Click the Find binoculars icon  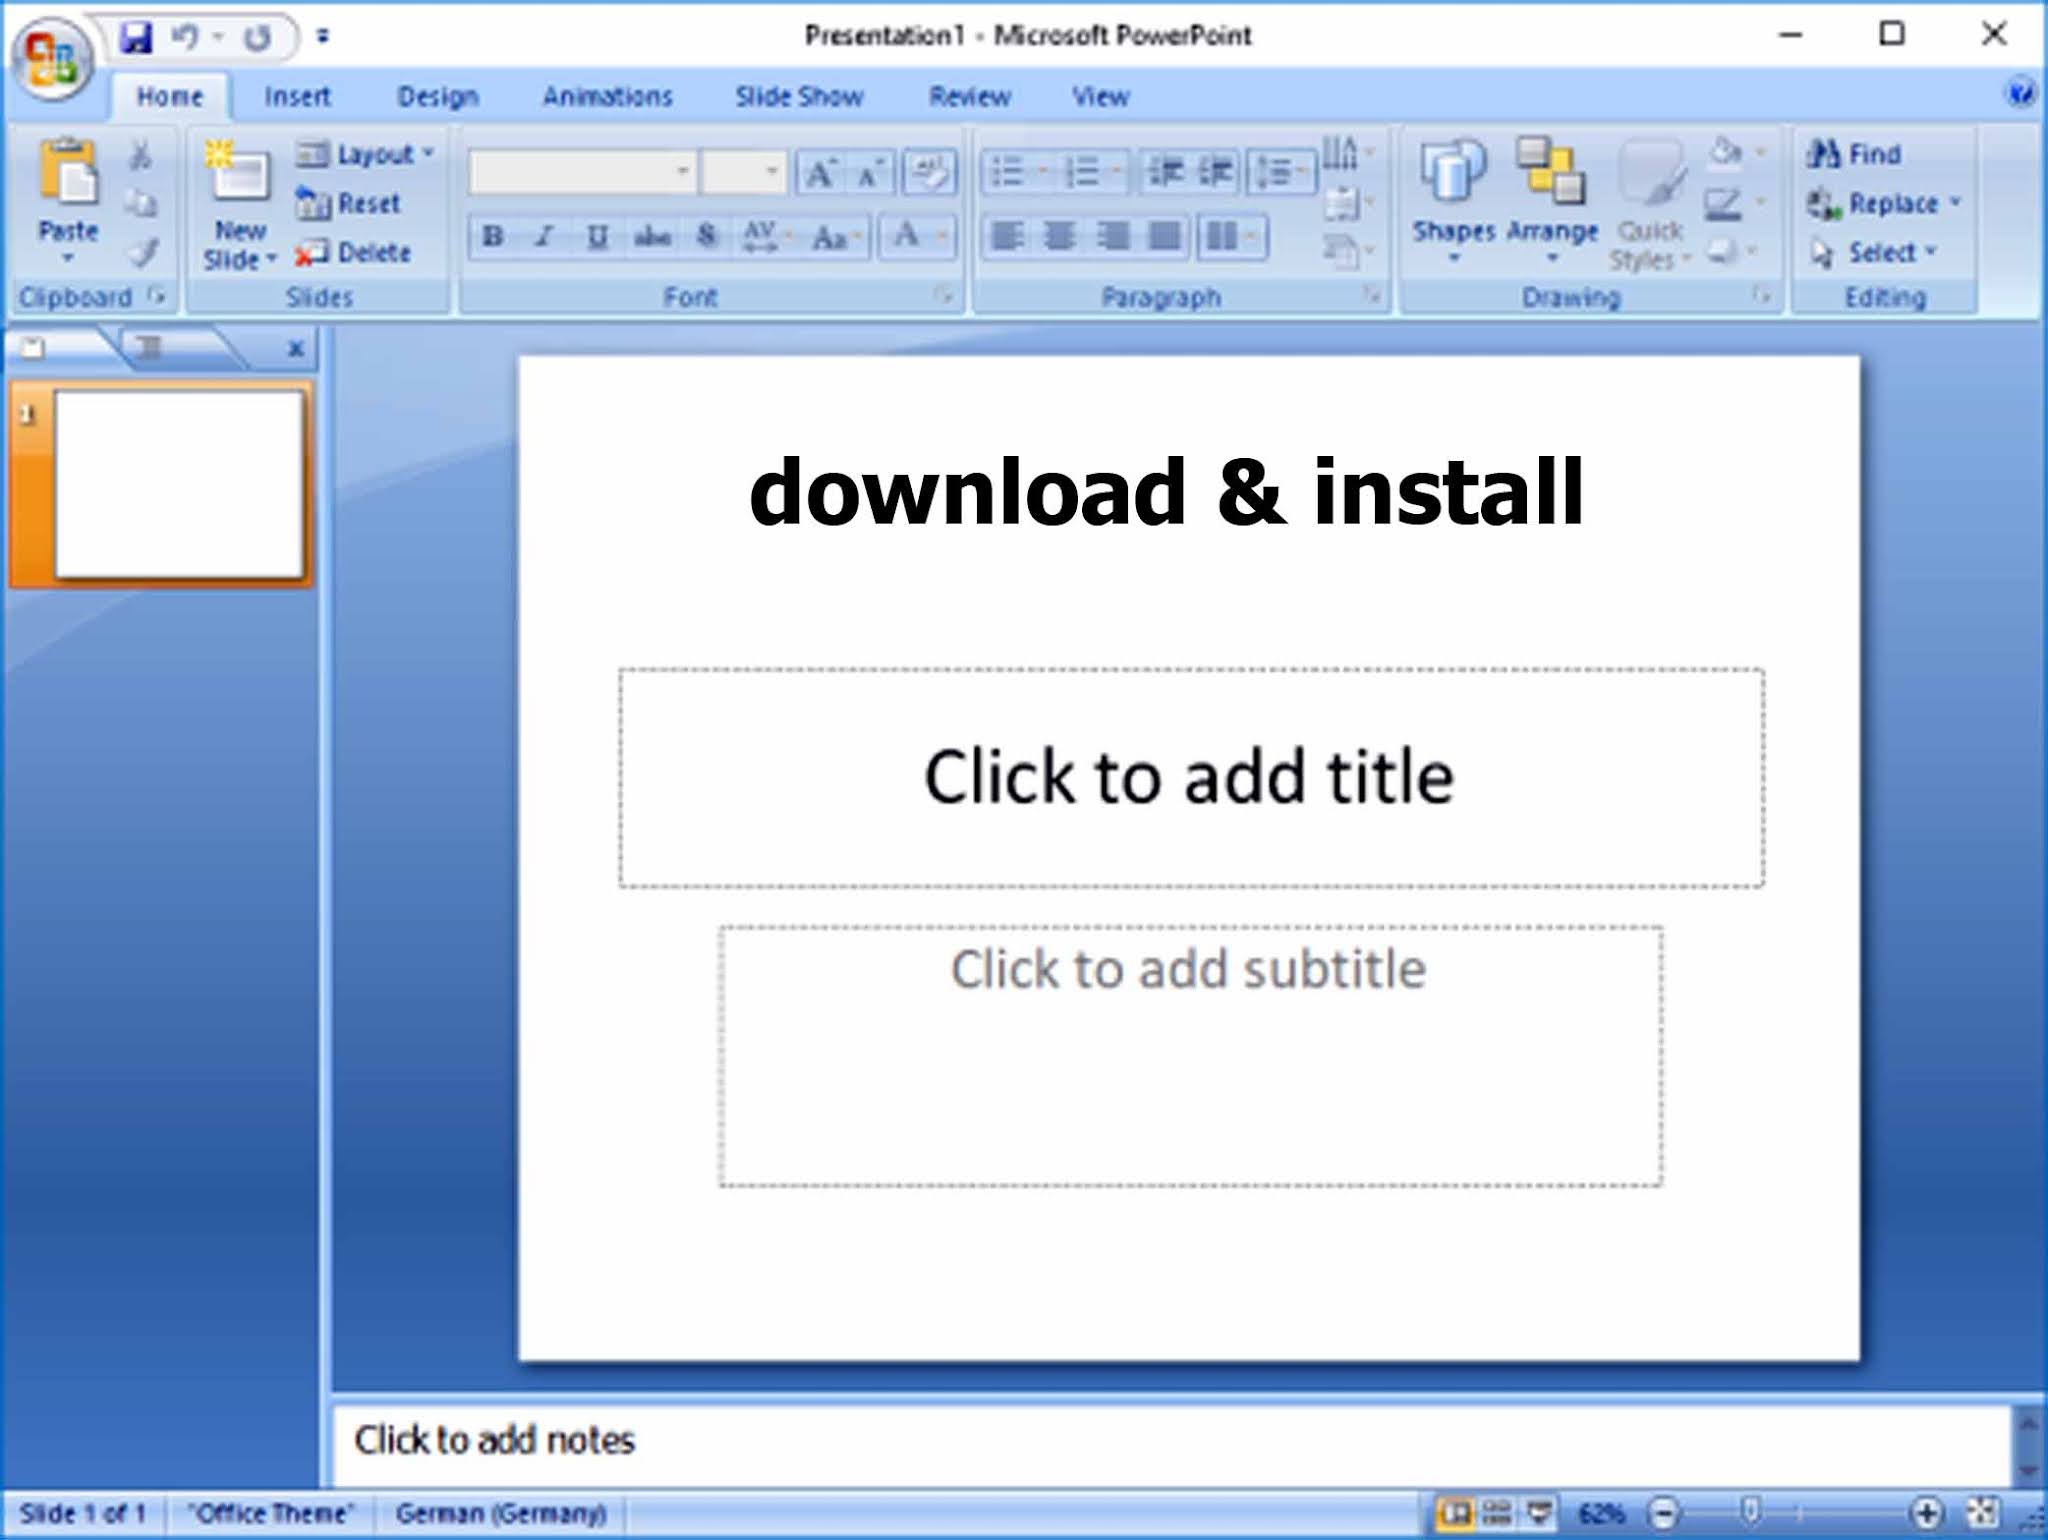[x=1823, y=153]
